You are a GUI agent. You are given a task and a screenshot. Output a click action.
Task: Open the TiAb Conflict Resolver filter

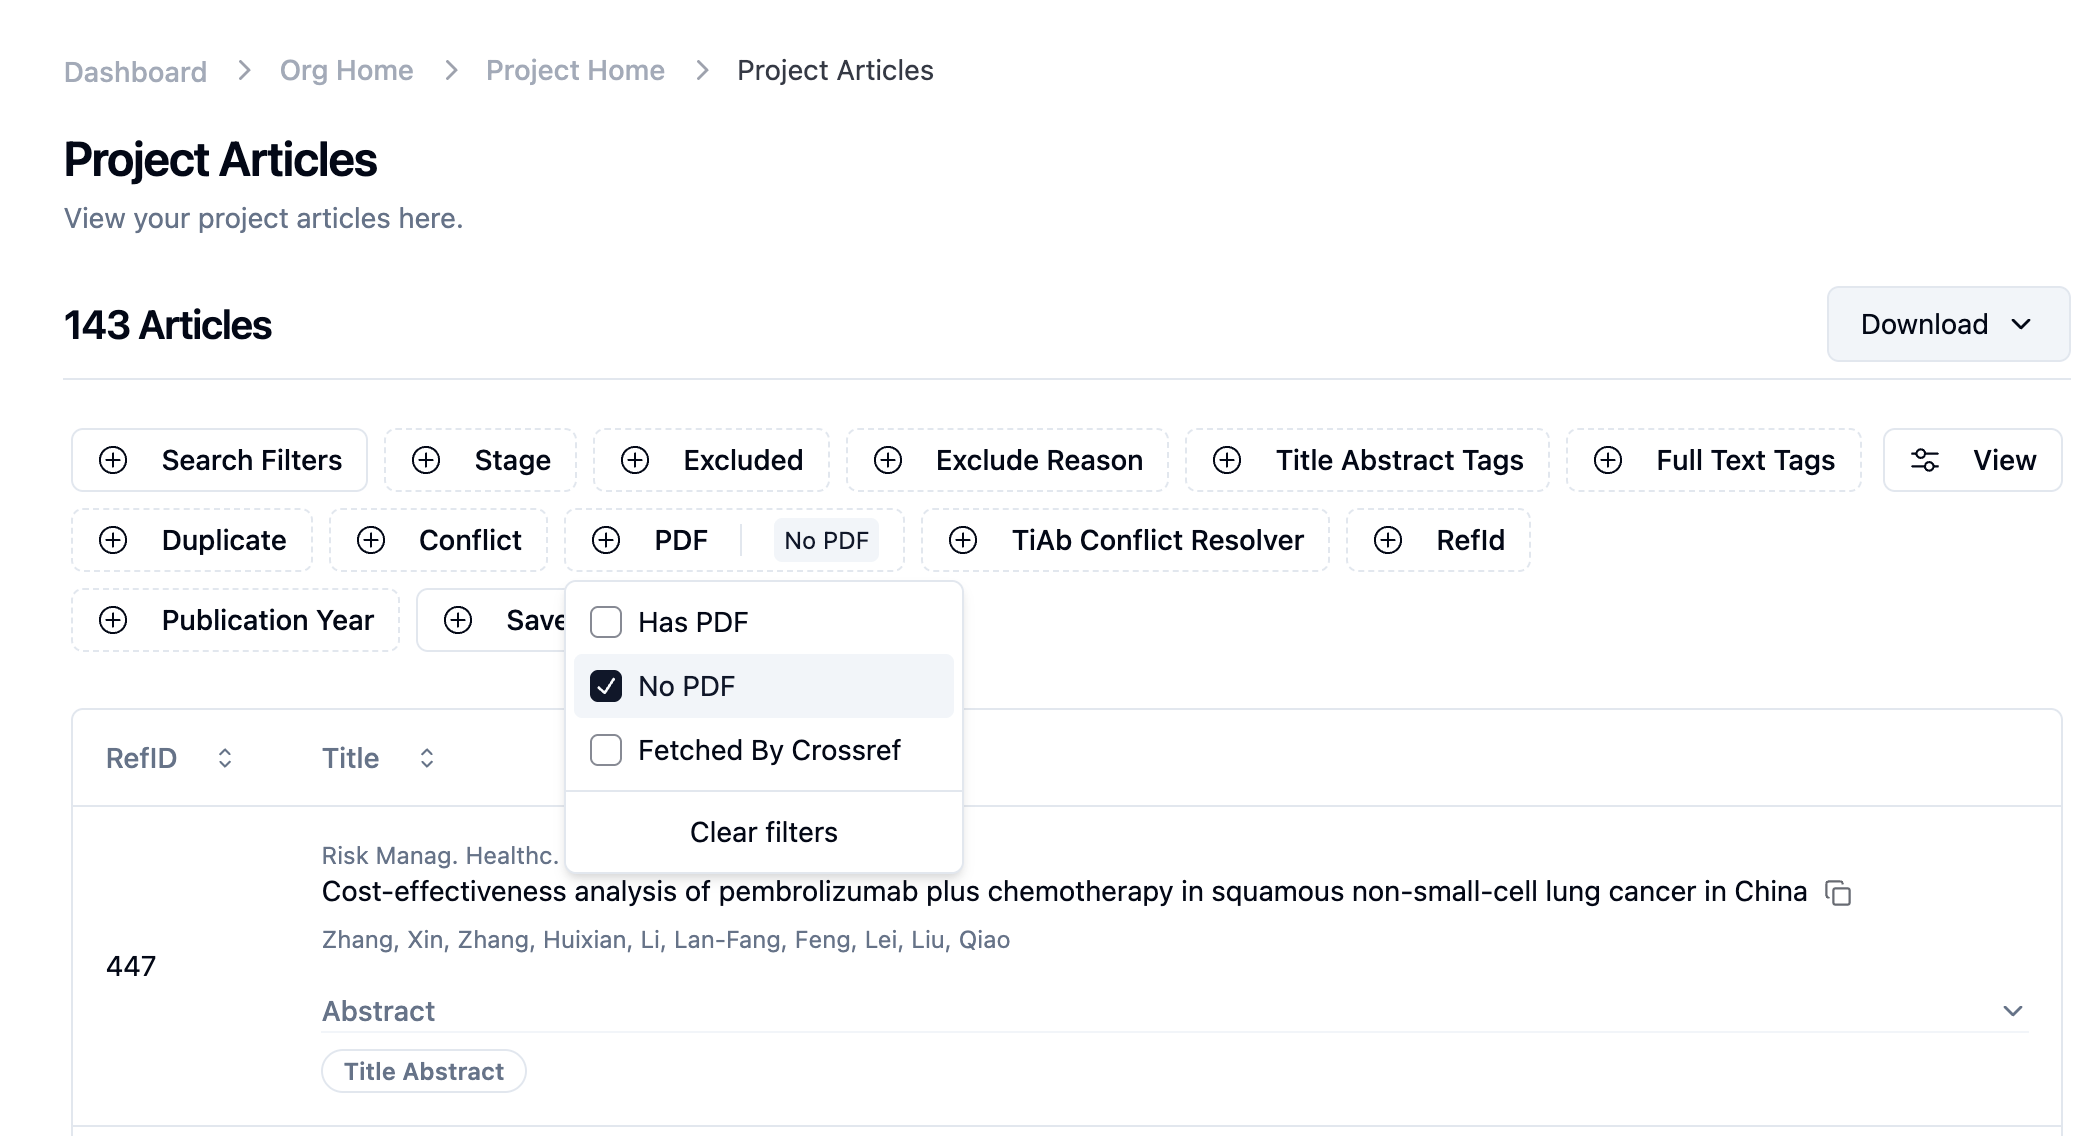coord(1125,540)
